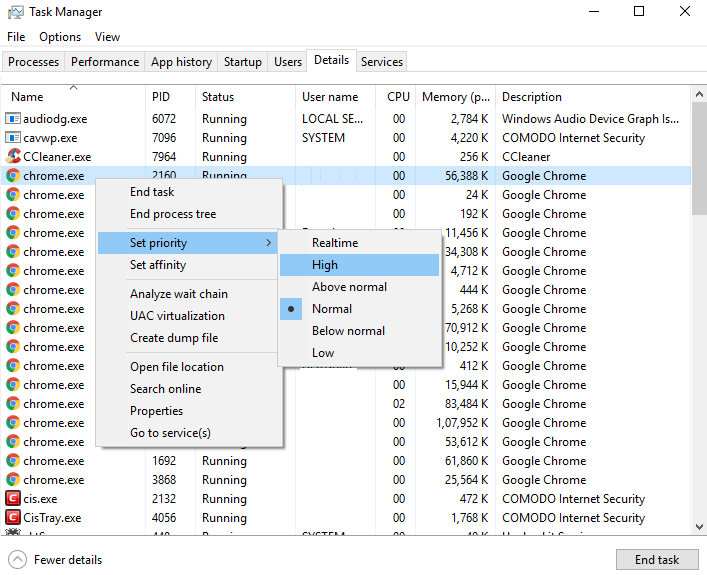The width and height of the screenshot is (707, 575).
Task: Click Windows Audio Device Graph description
Action: [590, 119]
